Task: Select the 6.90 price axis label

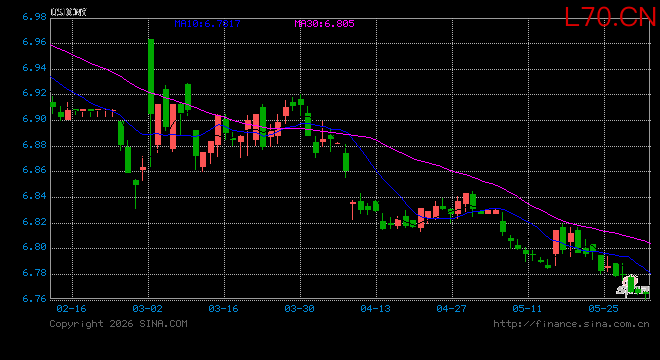Action: [x=35, y=119]
